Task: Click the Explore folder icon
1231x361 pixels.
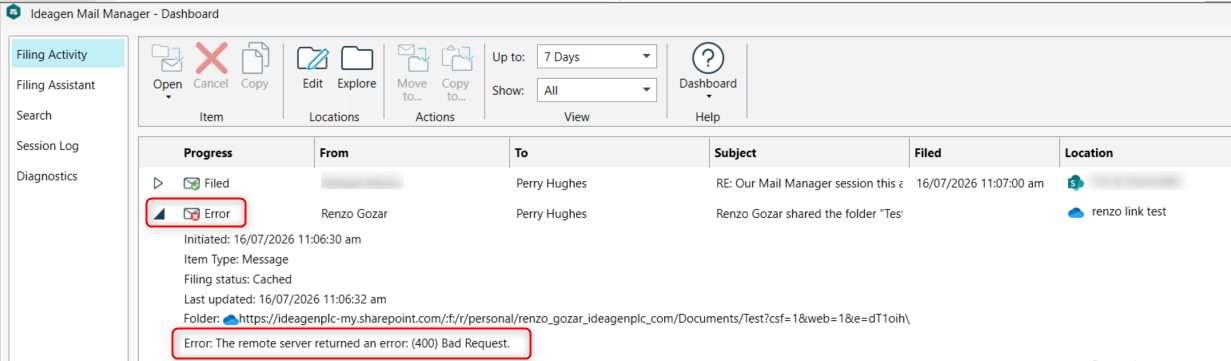Action: 357,58
